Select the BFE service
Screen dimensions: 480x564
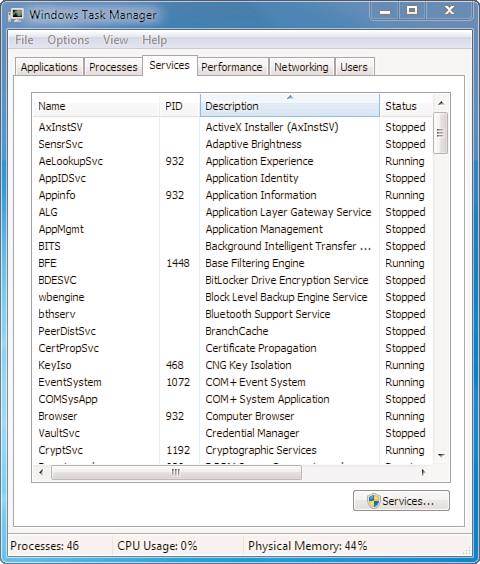tap(232, 263)
